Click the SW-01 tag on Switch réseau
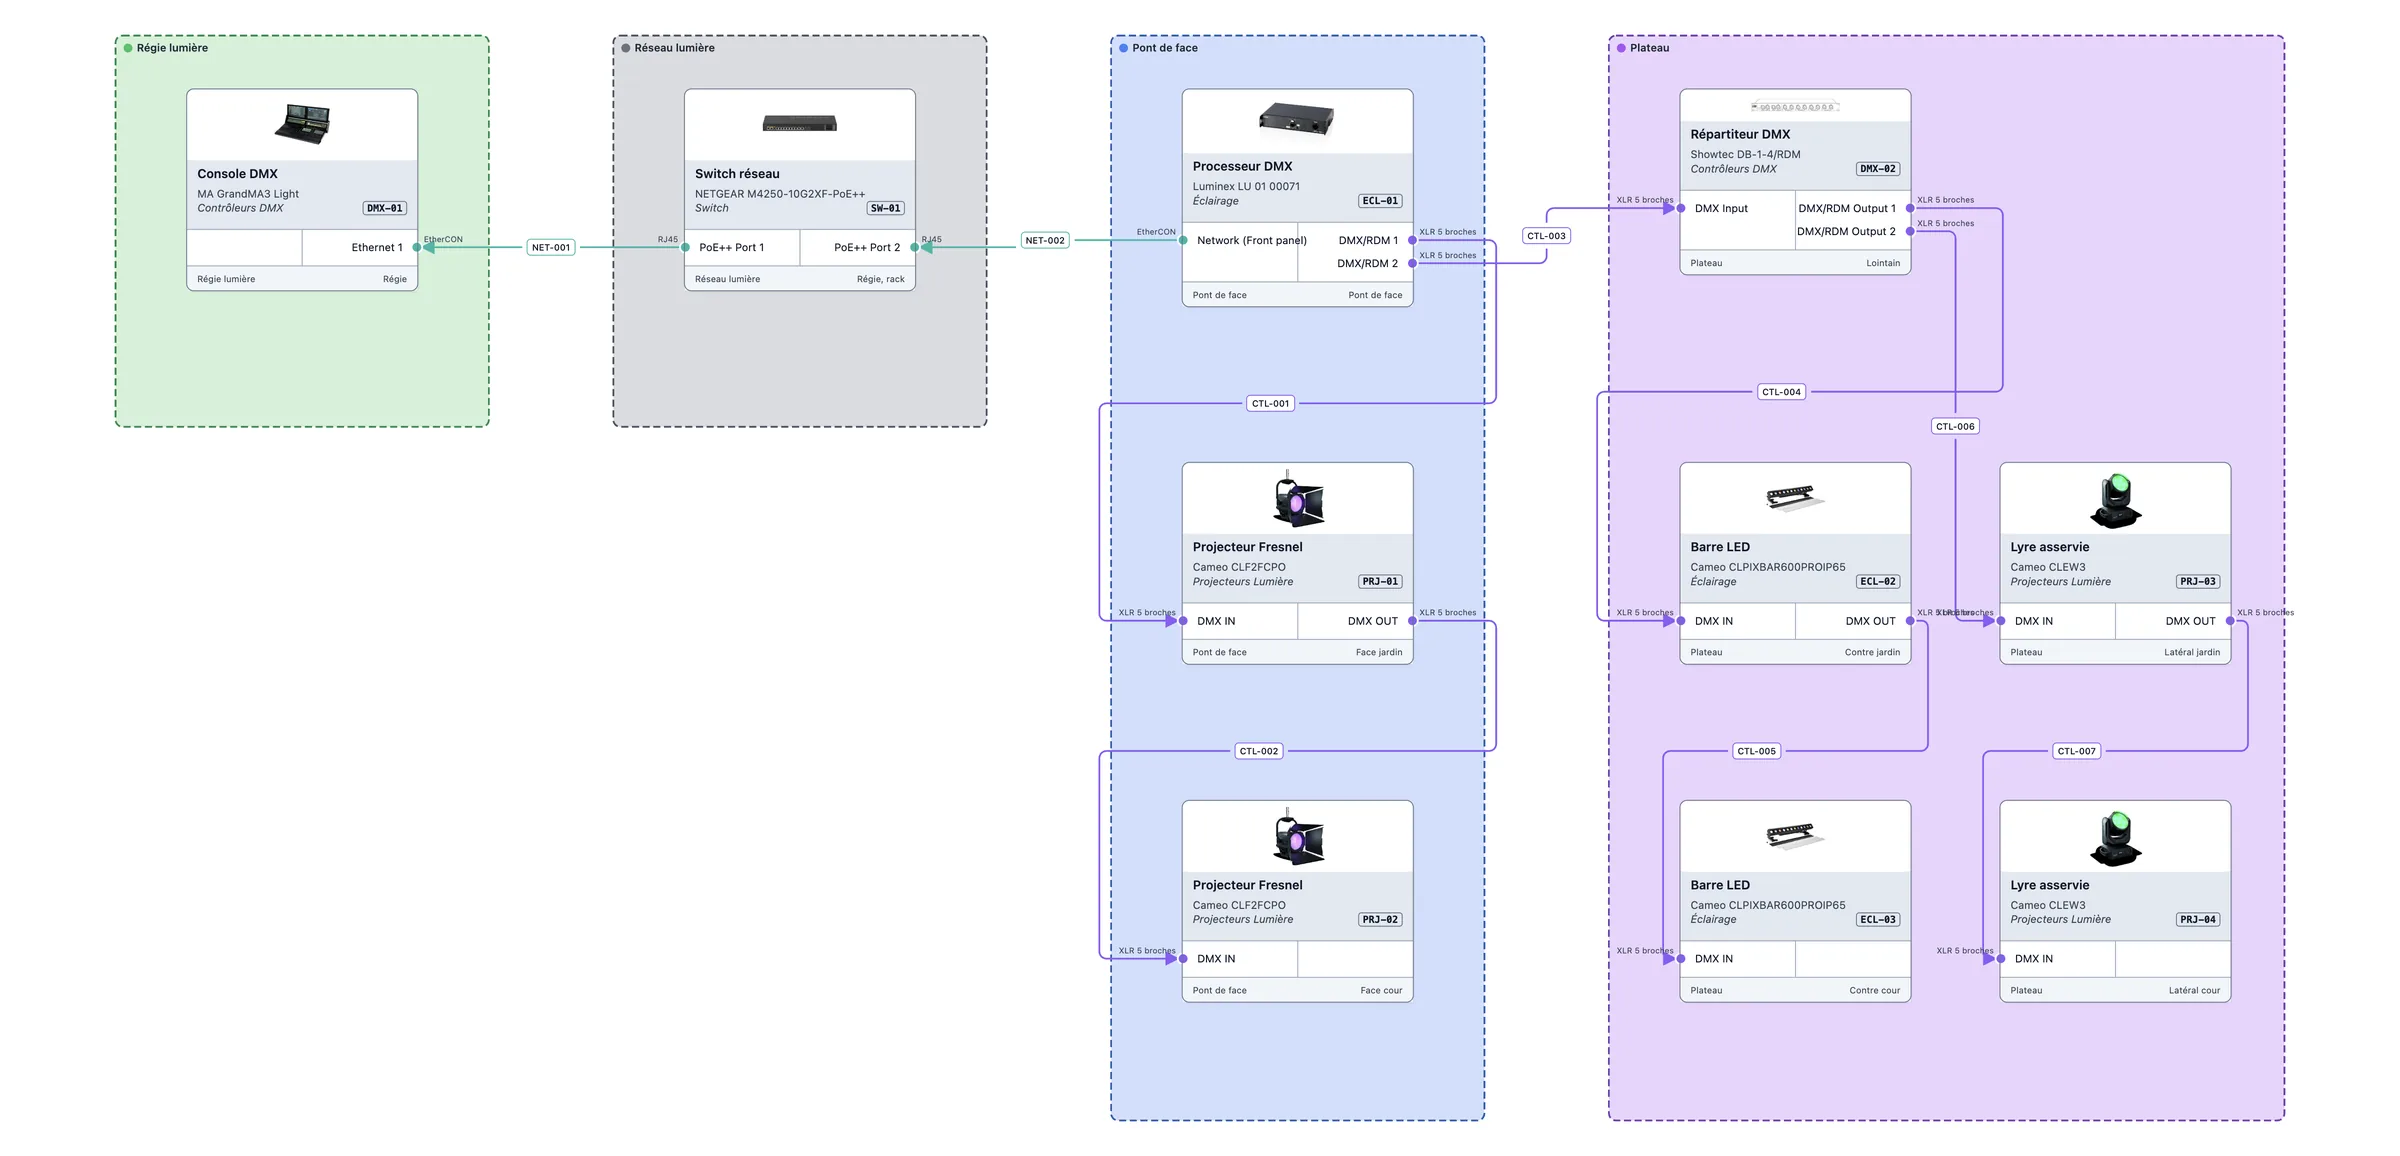This screenshot has width=2400, height=1156. [x=886, y=208]
